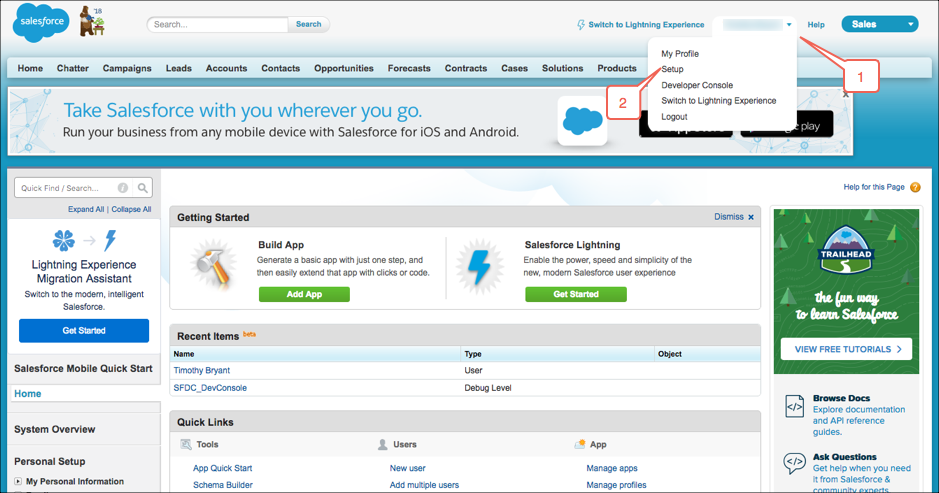Click the Quick Find info icon
This screenshot has height=493, width=939.
[x=123, y=188]
